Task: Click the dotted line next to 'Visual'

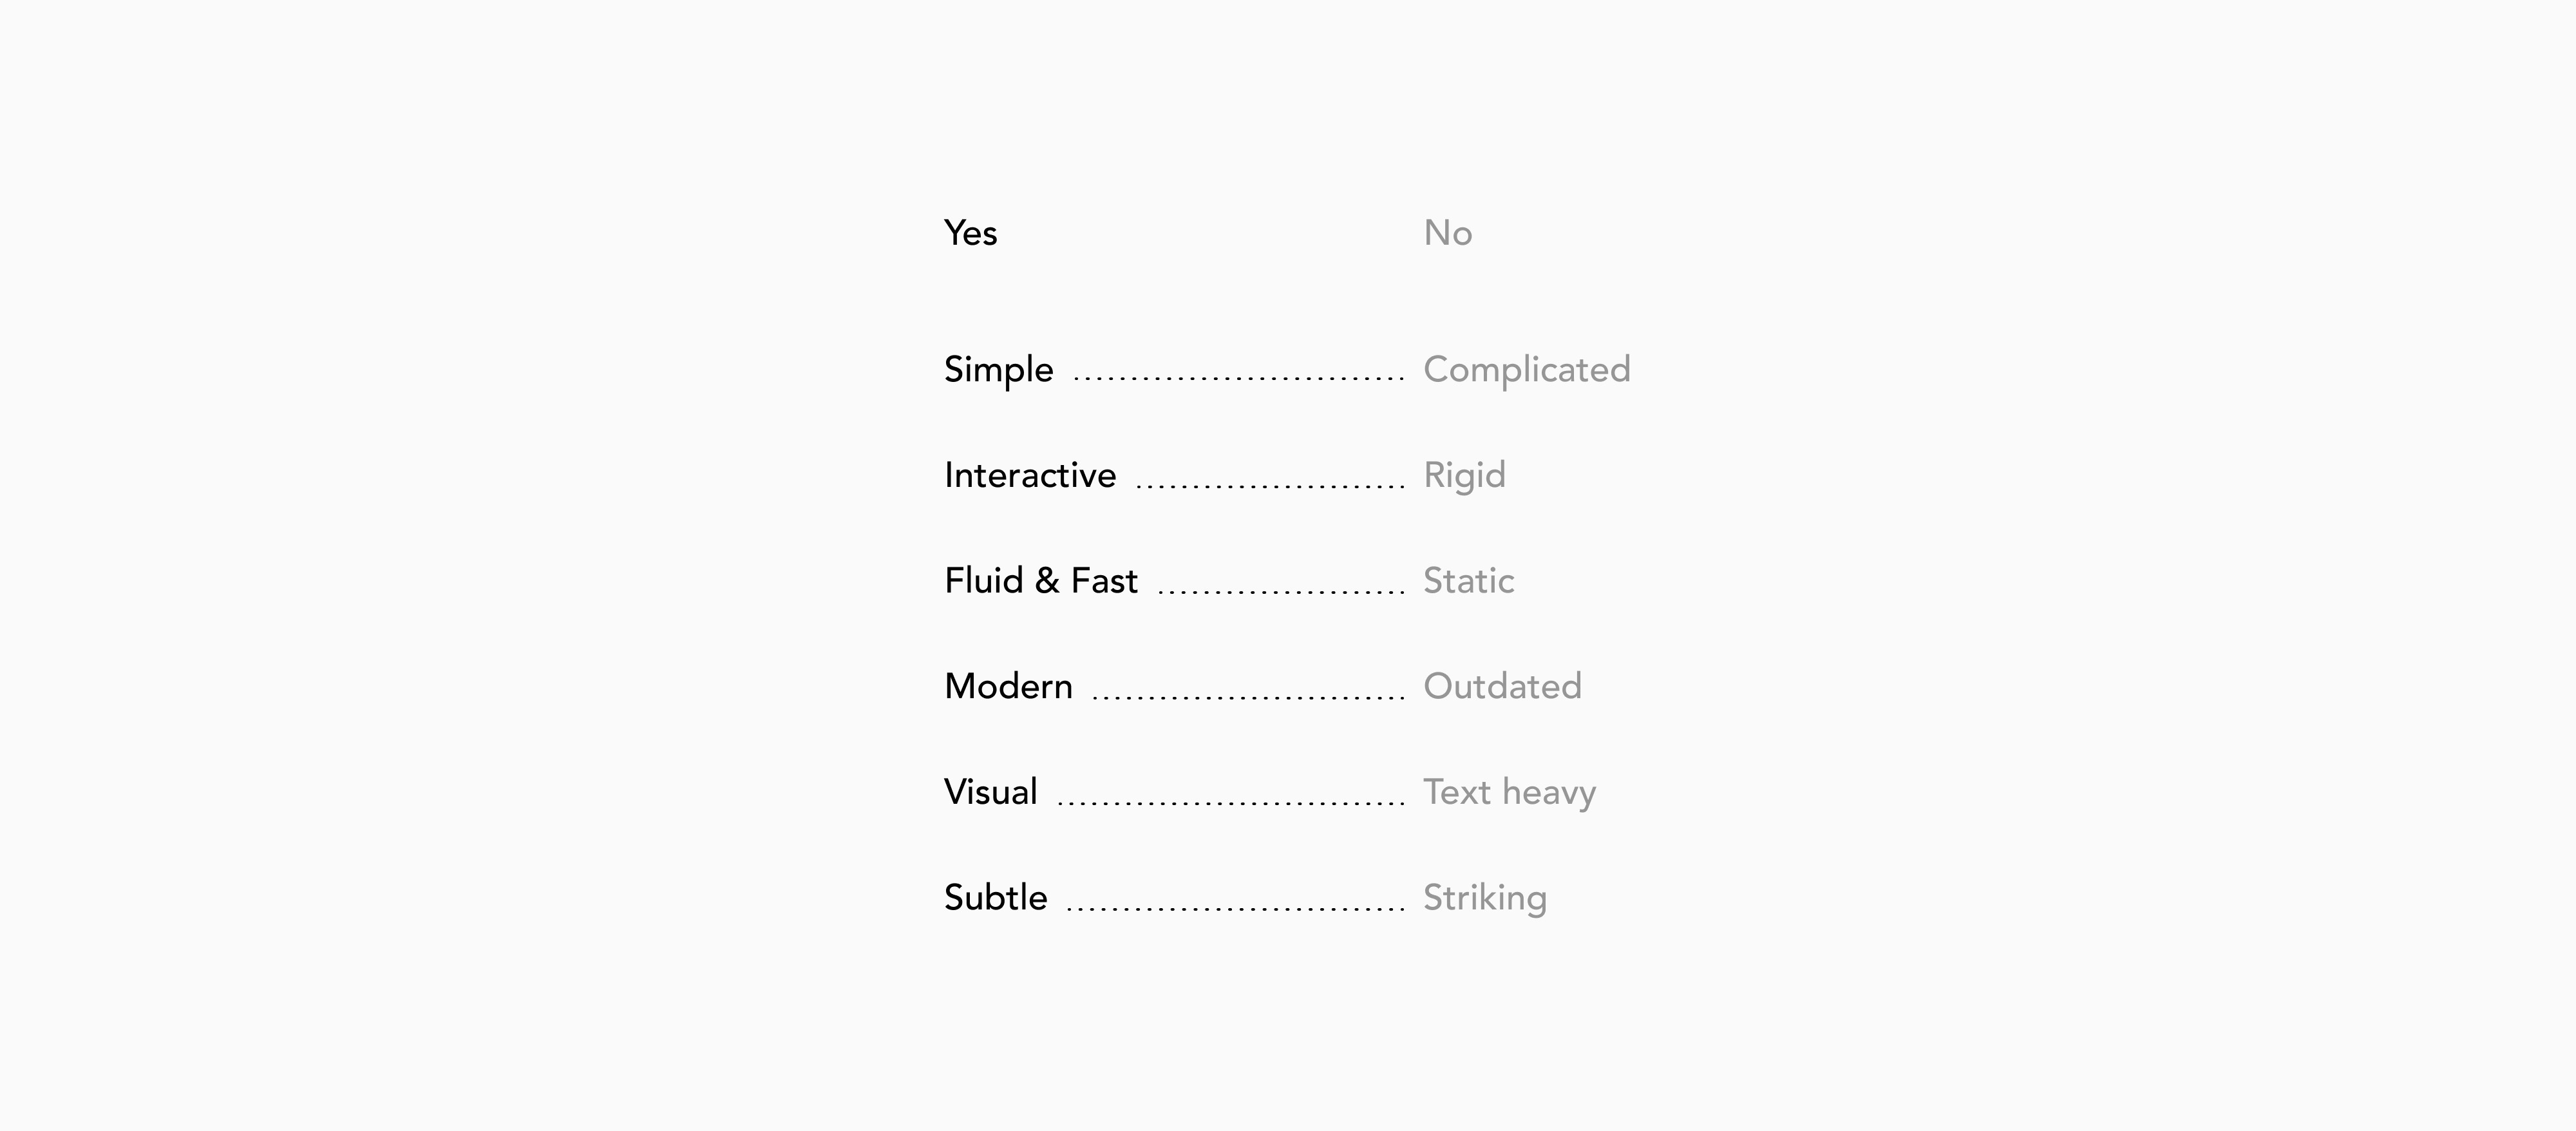Action: click(1231, 802)
